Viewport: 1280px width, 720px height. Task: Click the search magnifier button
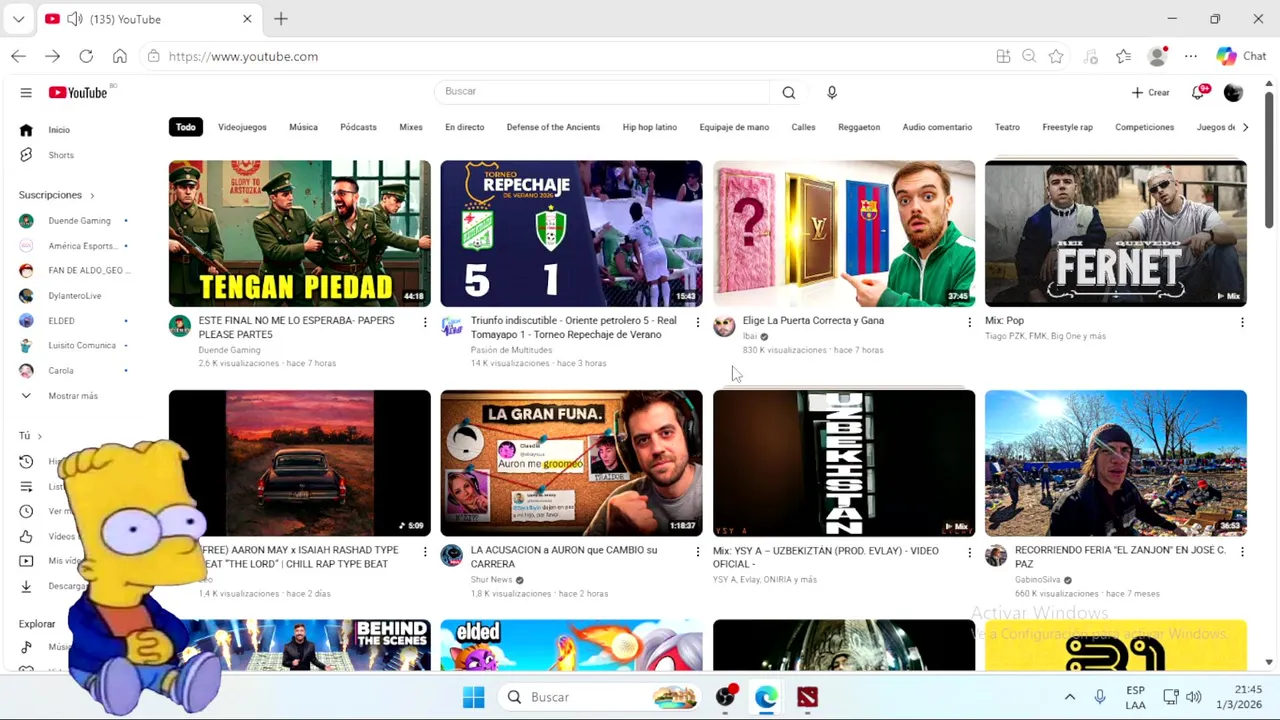(789, 92)
